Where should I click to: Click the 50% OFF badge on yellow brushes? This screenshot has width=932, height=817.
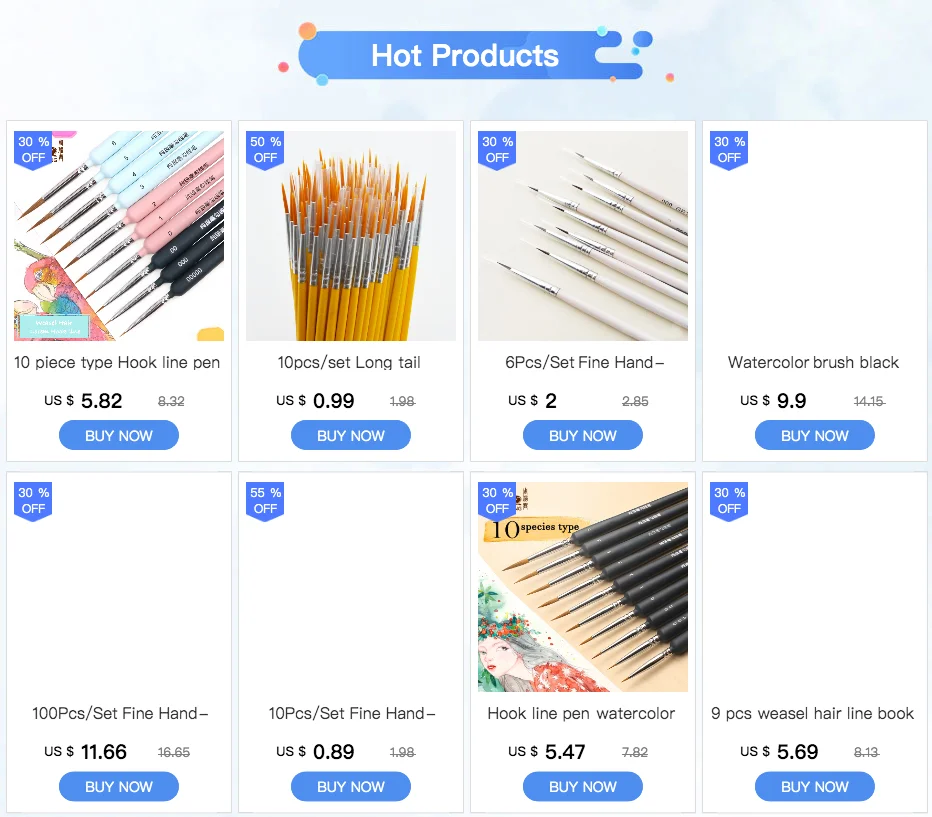pyautogui.click(x=265, y=150)
